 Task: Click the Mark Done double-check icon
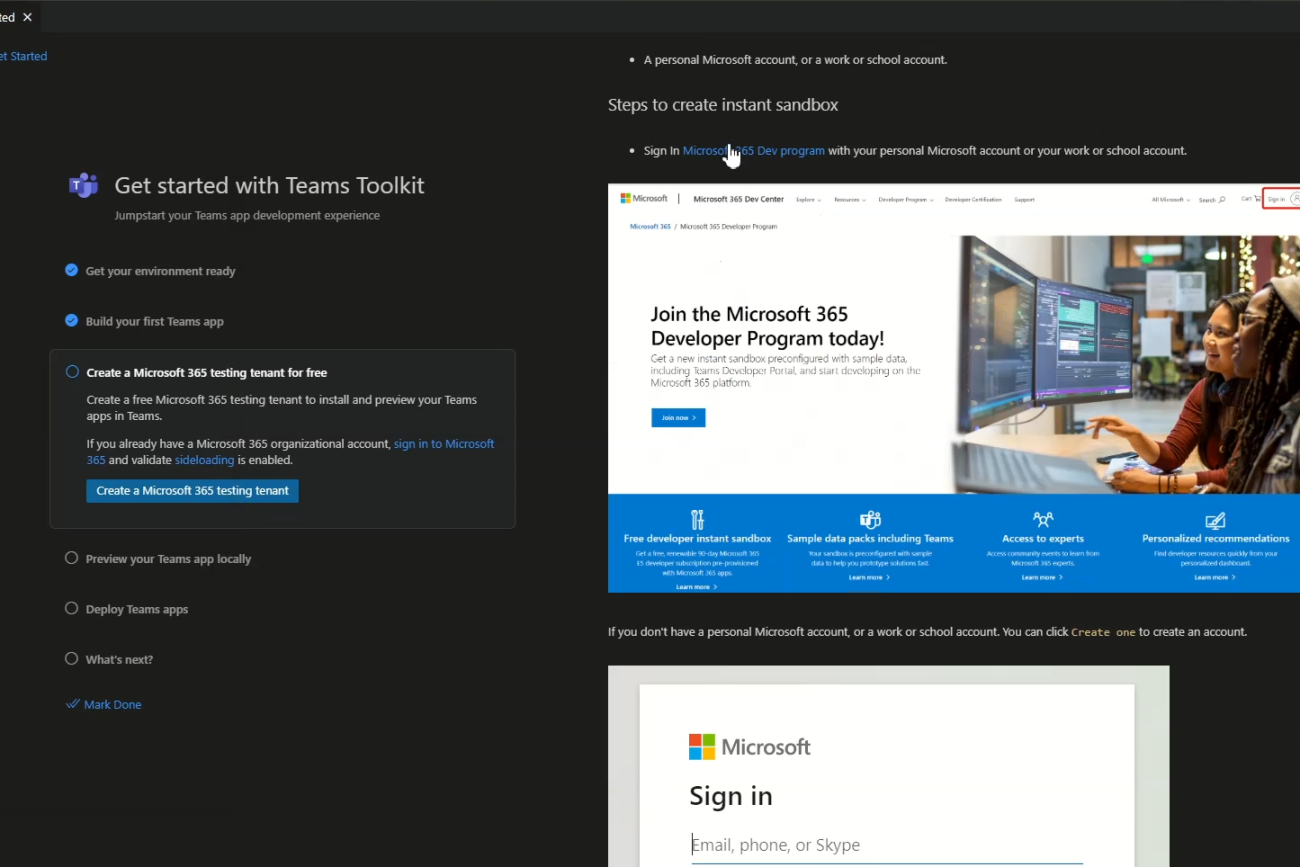click(x=72, y=704)
